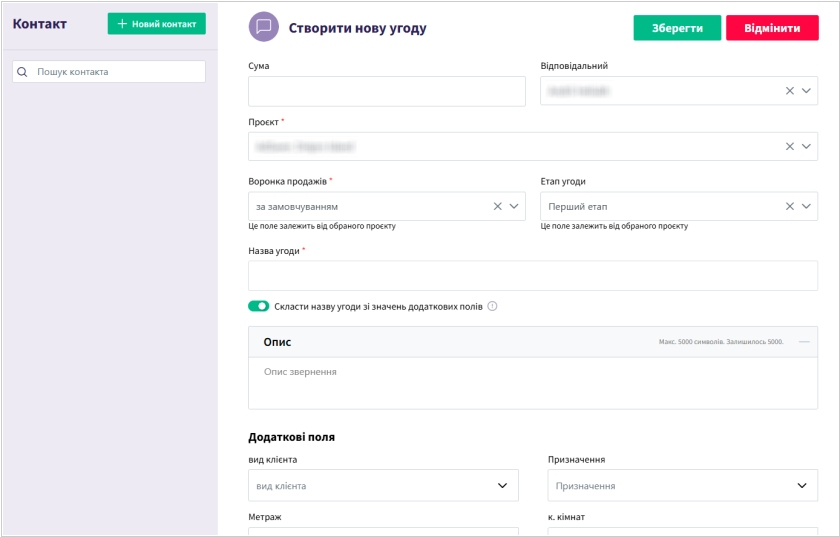
Task: Click the purple chat bubble deal icon
Action: coord(264,27)
